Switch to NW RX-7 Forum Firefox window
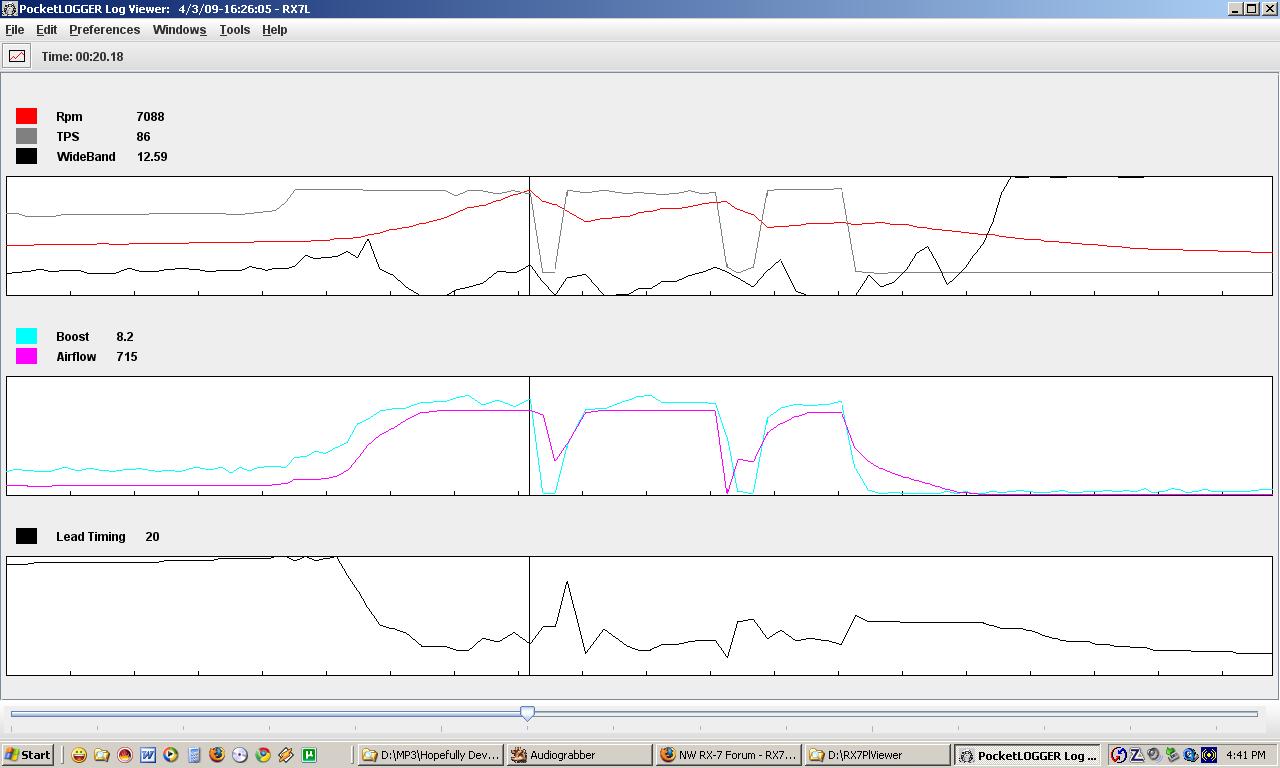The height and width of the screenshot is (768, 1280). tap(727, 755)
